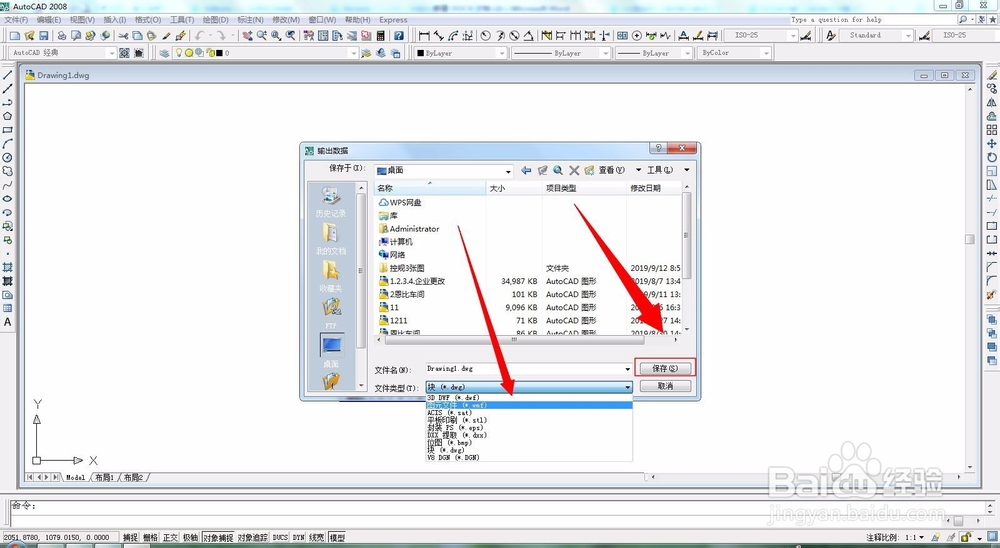Click the Cut (scissors) toolbar icon
This screenshot has height=548, width=1000.
(x=123, y=36)
